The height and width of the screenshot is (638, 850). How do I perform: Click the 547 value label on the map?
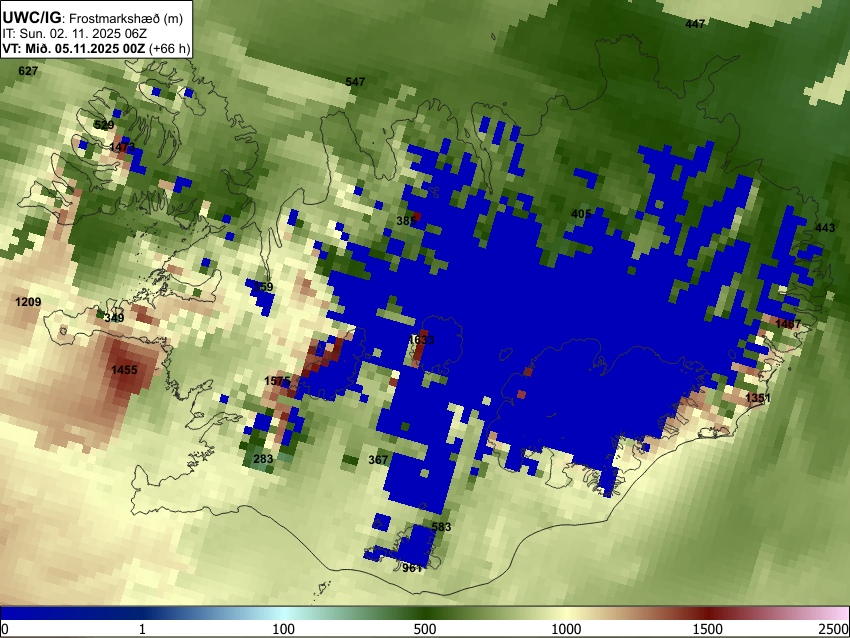(x=355, y=82)
